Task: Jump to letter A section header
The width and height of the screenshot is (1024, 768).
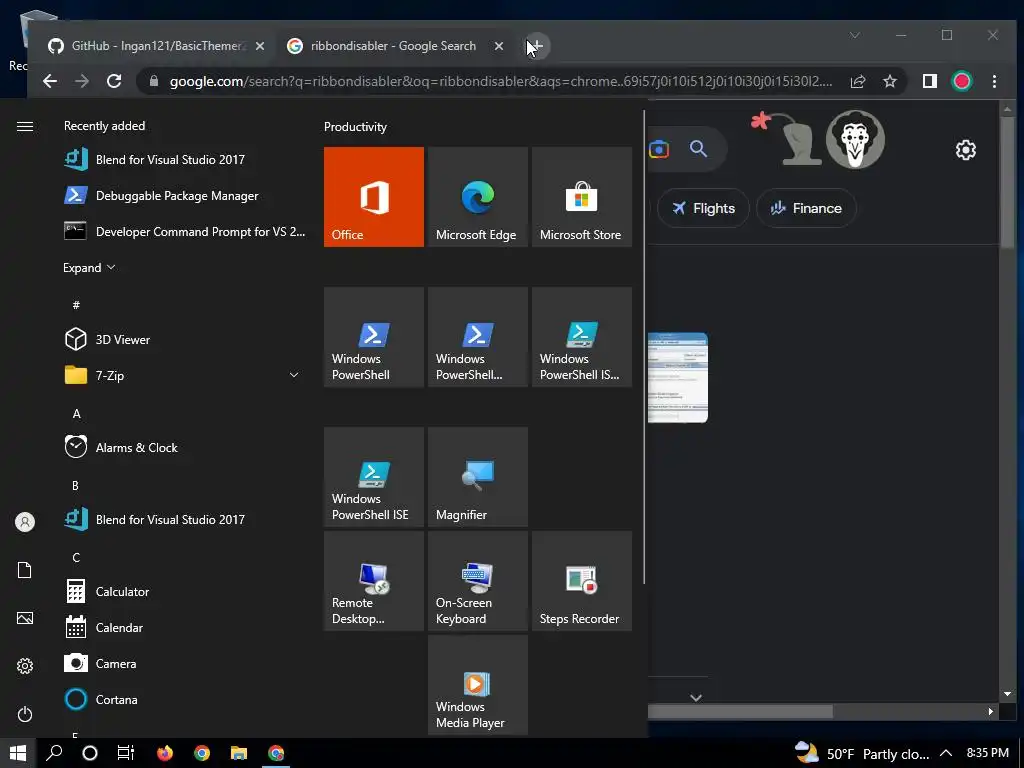Action: [x=76, y=413]
